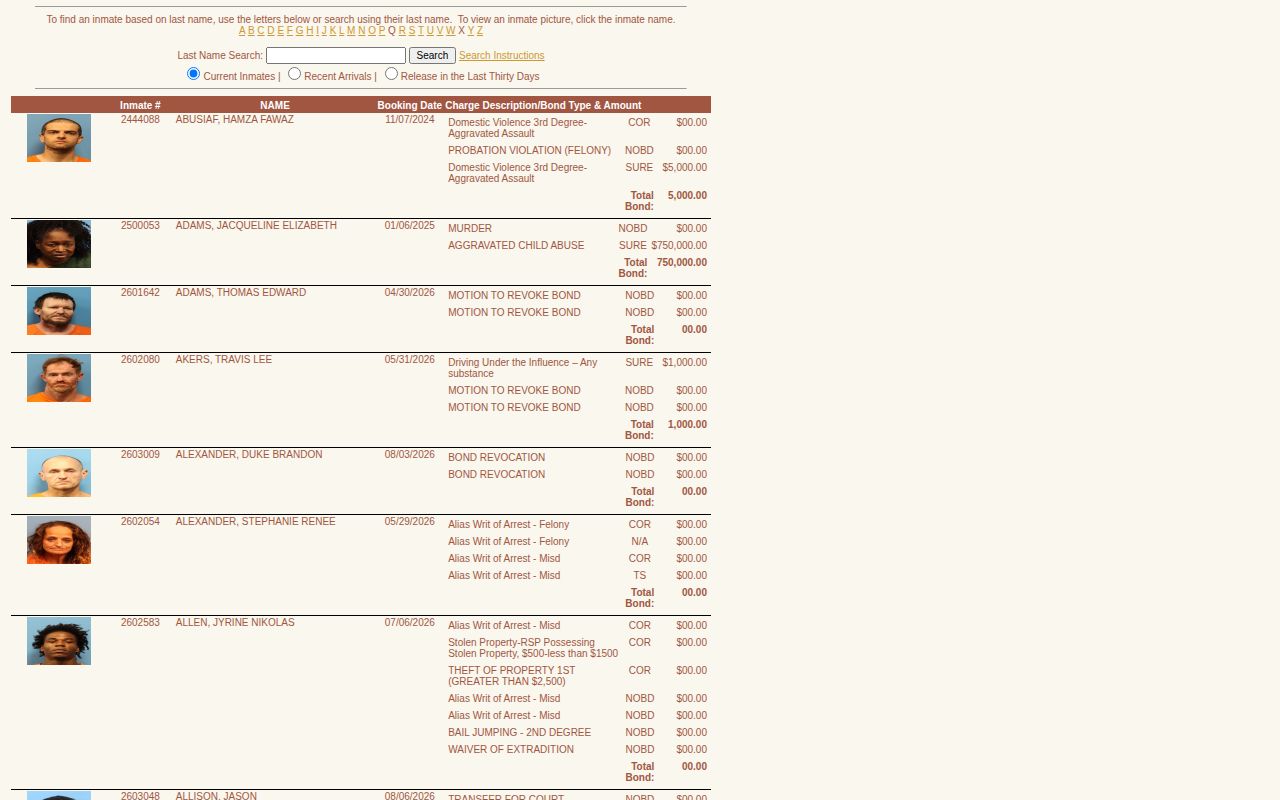This screenshot has width=1280, height=800.
Task: Open mugshot photo of Thomas Edward Adams
Action: [59, 311]
